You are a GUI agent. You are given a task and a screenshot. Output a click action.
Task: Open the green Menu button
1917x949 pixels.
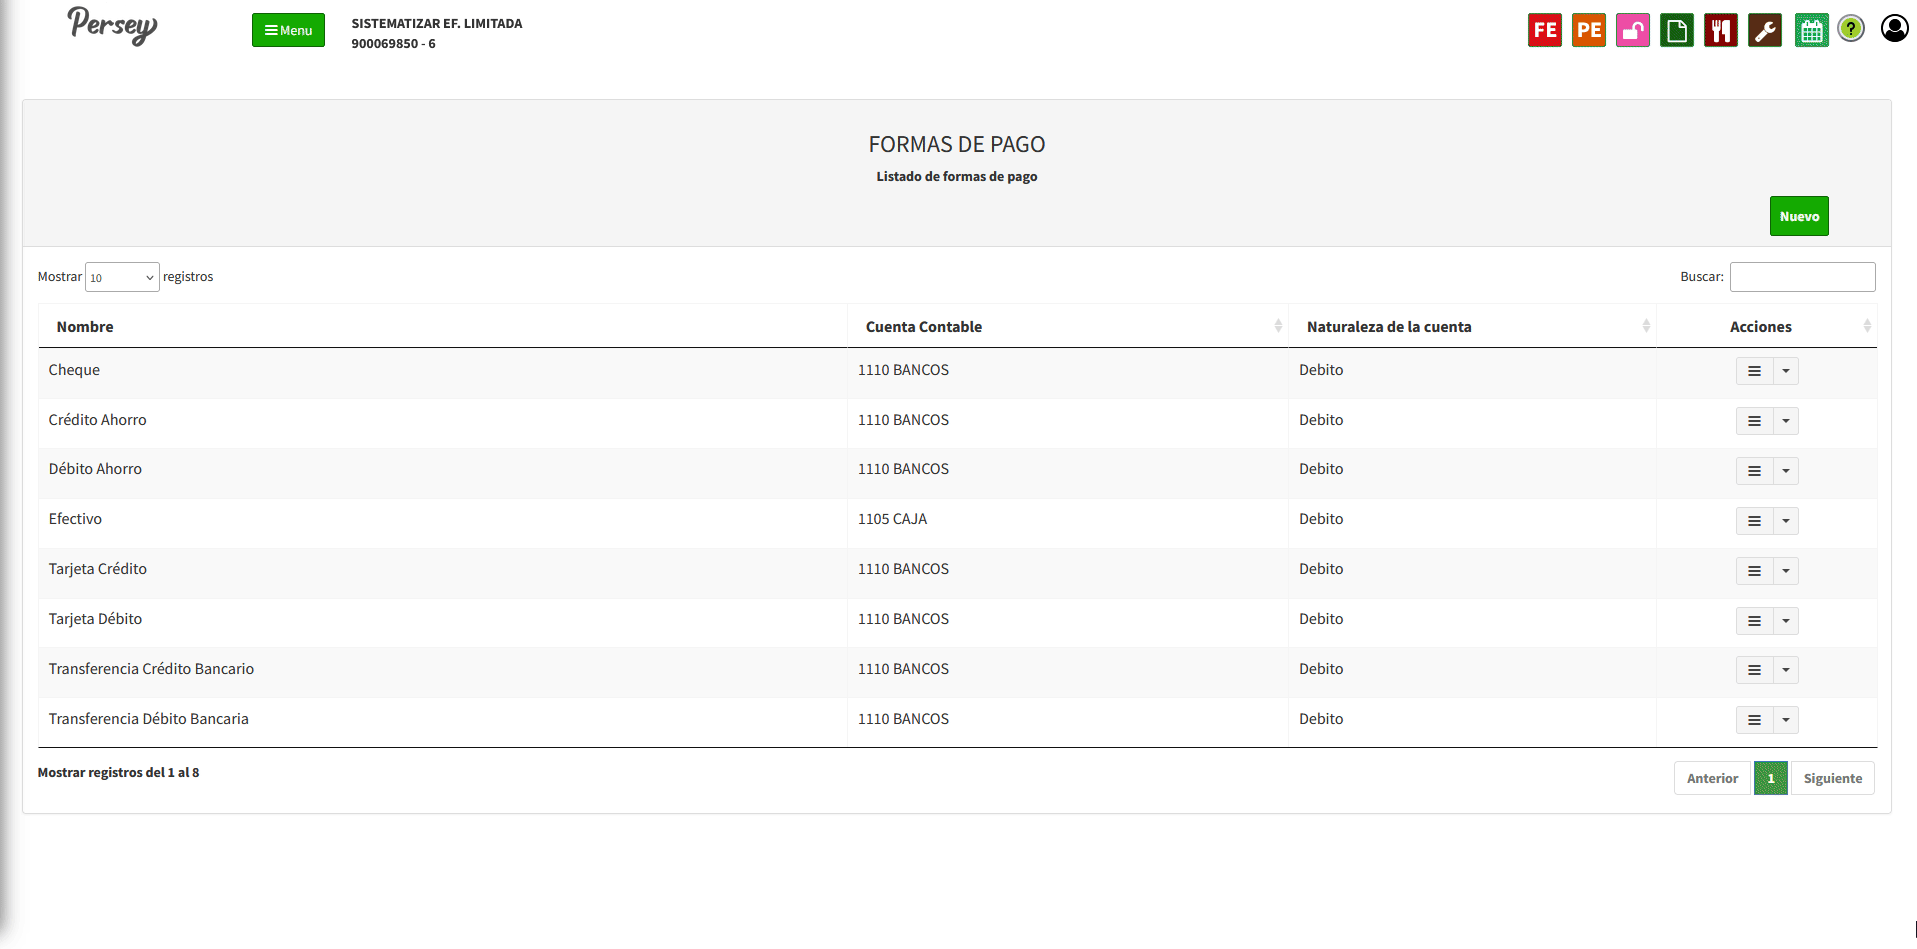[288, 30]
